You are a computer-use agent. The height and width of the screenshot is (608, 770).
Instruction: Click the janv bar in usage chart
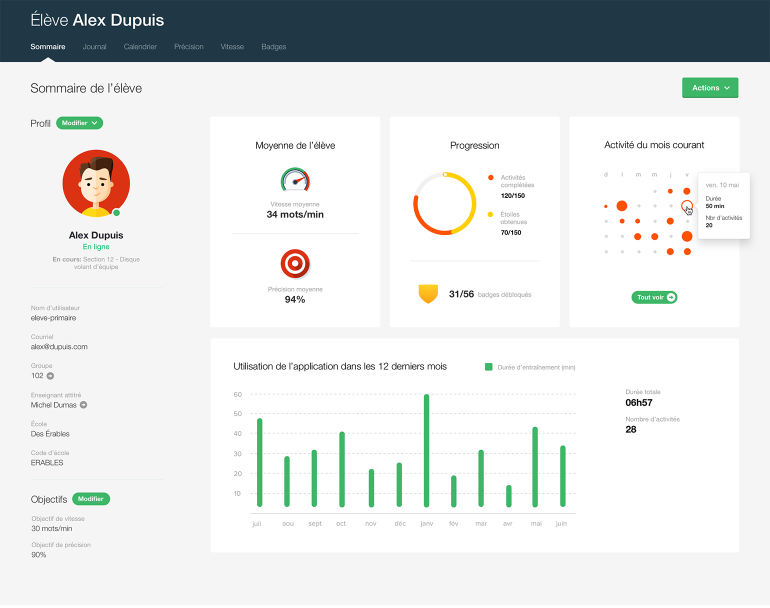click(x=426, y=450)
